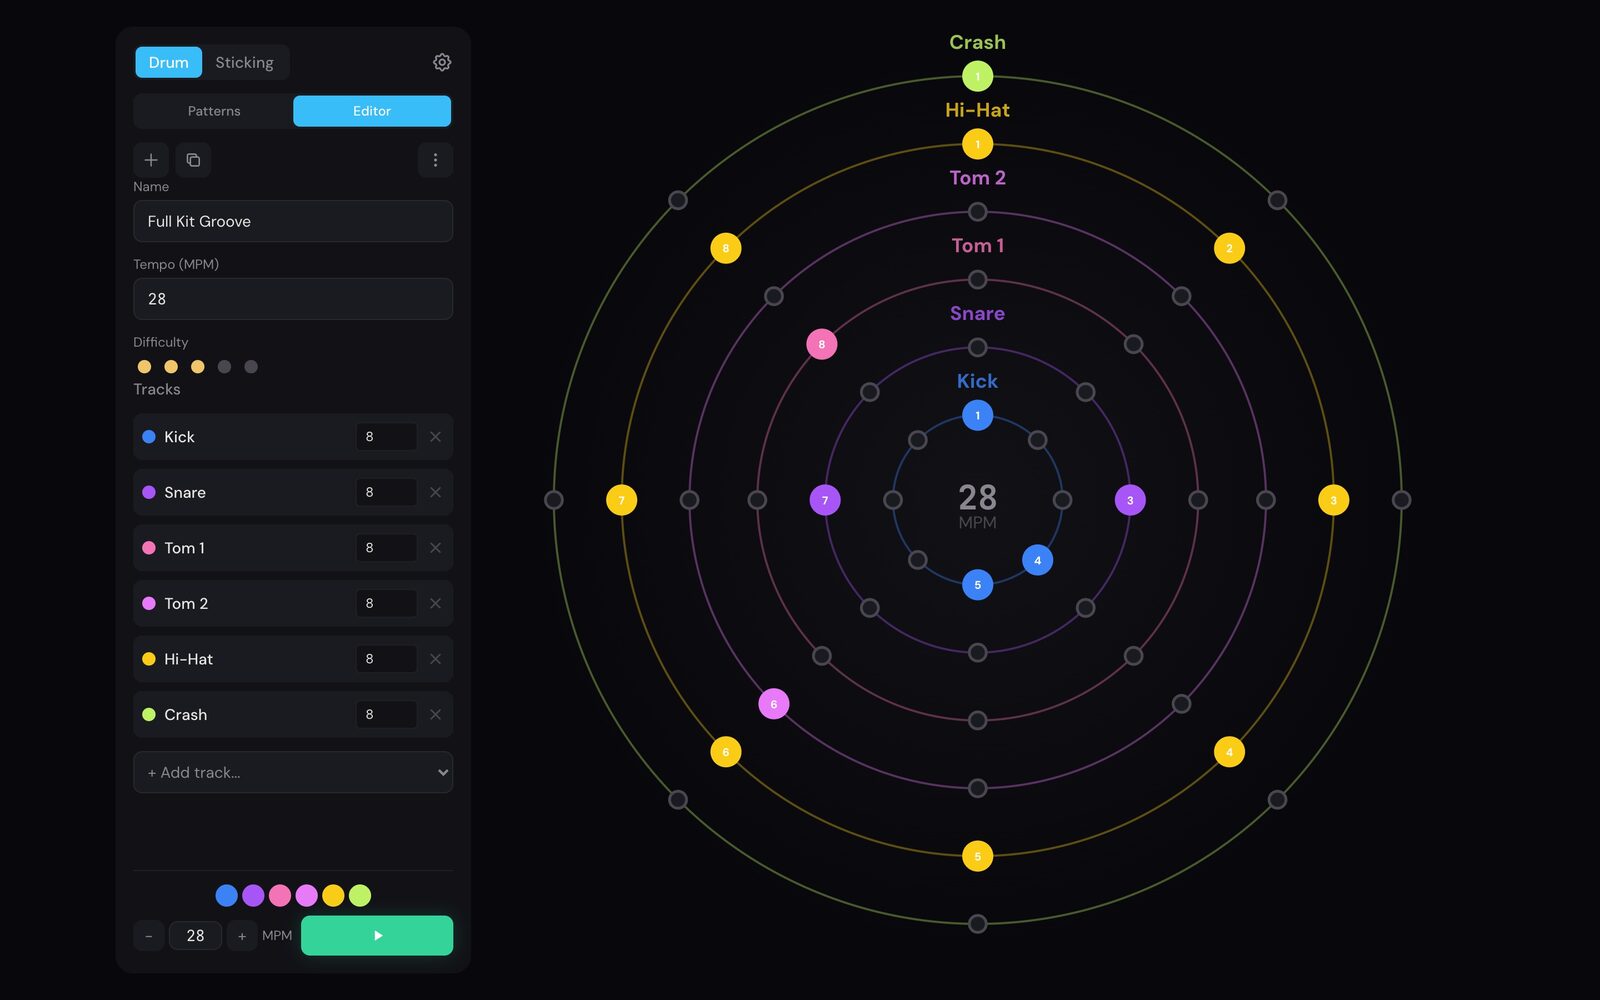Decrease tempo with the minus button
The height and width of the screenshot is (1000, 1600).
(x=149, y=936)
